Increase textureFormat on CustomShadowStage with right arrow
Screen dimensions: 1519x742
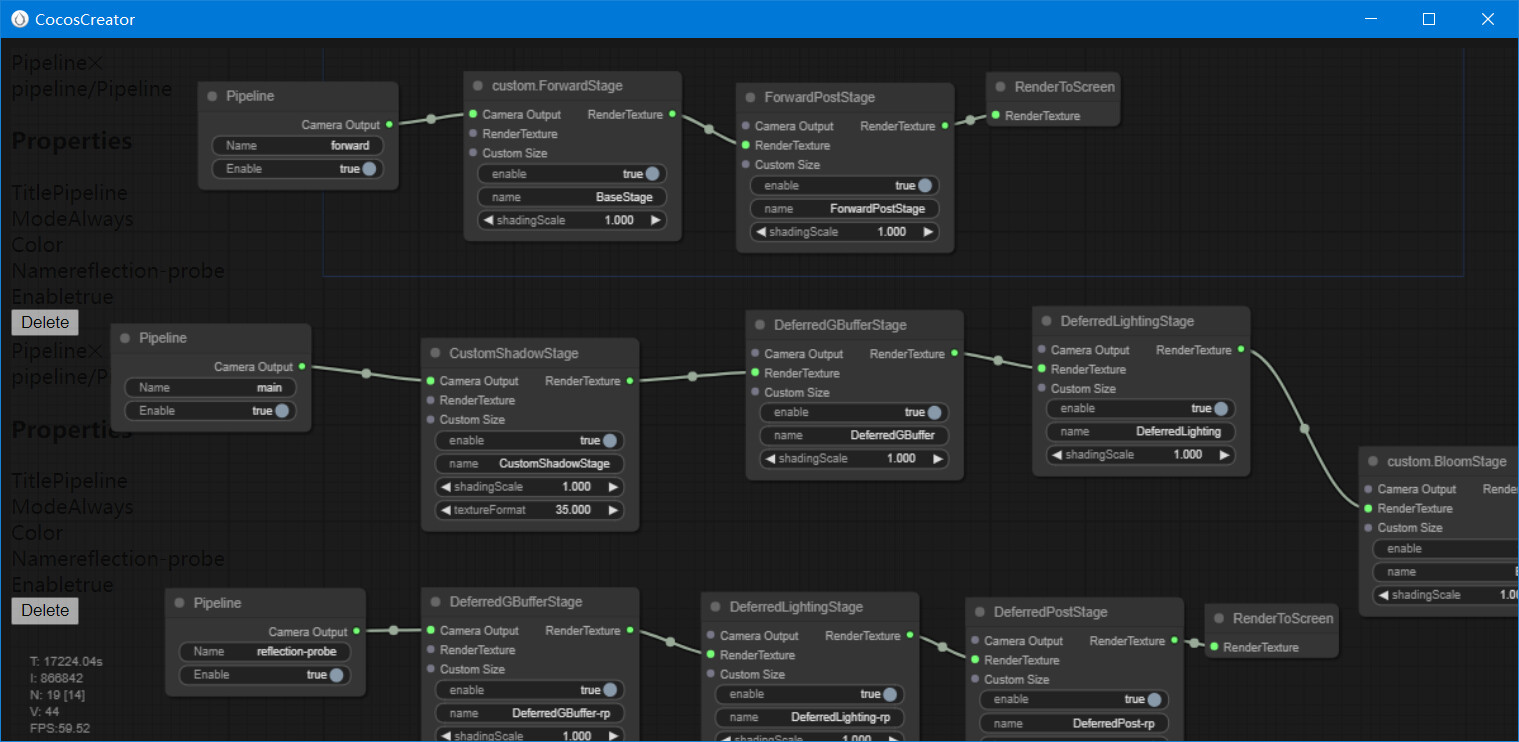pos(613,510)
